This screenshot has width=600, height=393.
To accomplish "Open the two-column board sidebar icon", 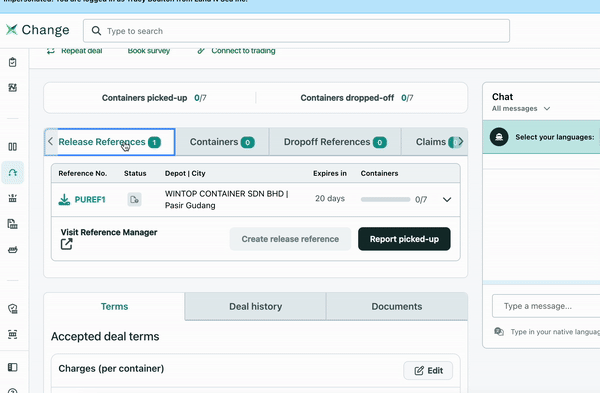I will point(13,147).
